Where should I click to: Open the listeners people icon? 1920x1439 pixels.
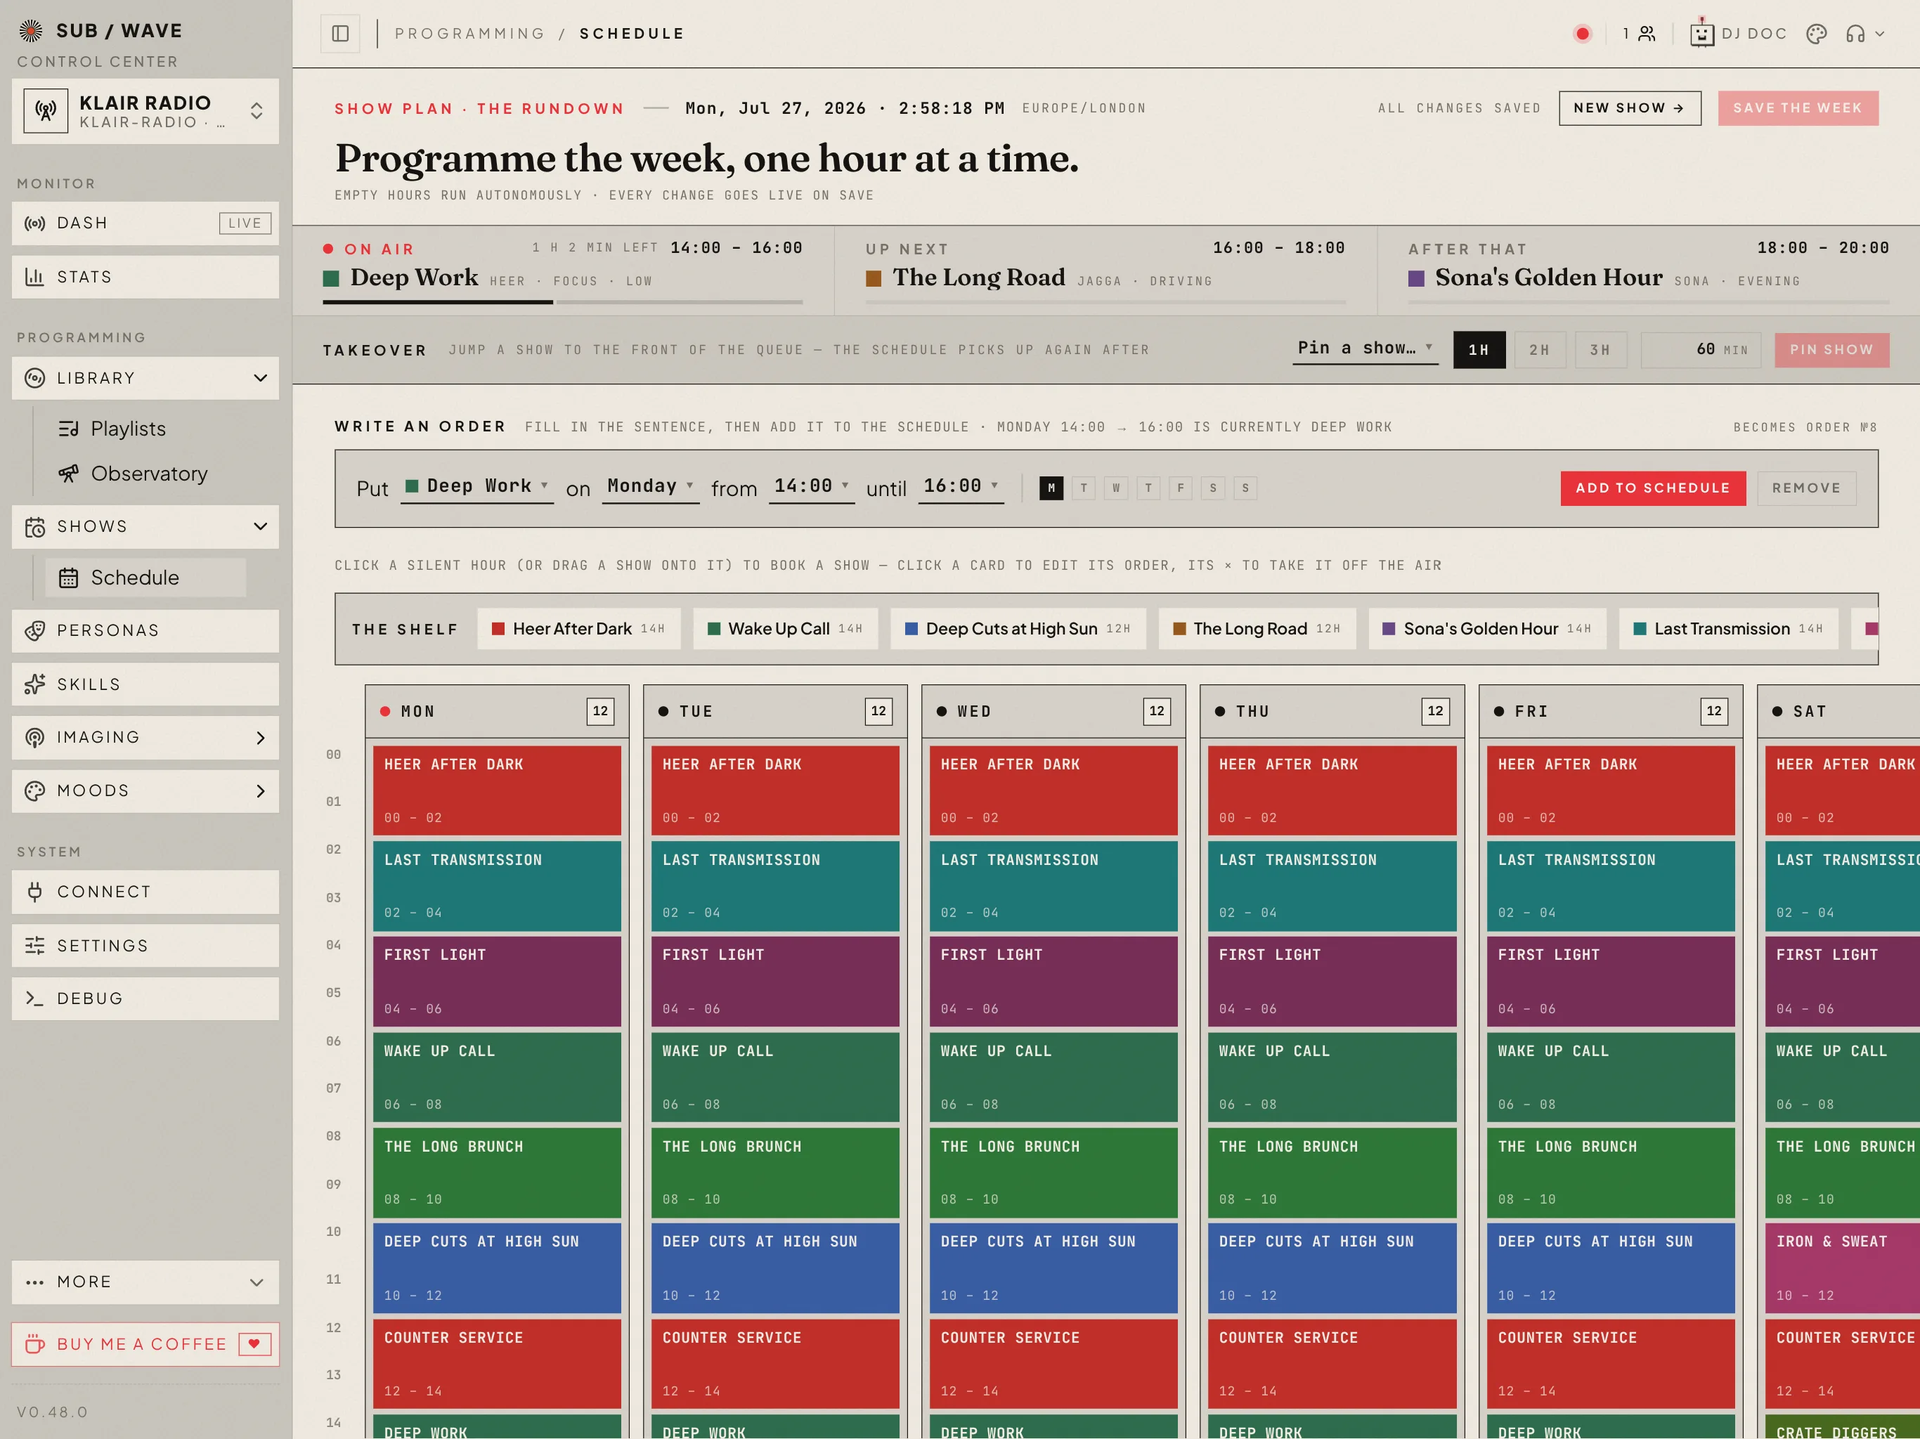[1647, 34]
